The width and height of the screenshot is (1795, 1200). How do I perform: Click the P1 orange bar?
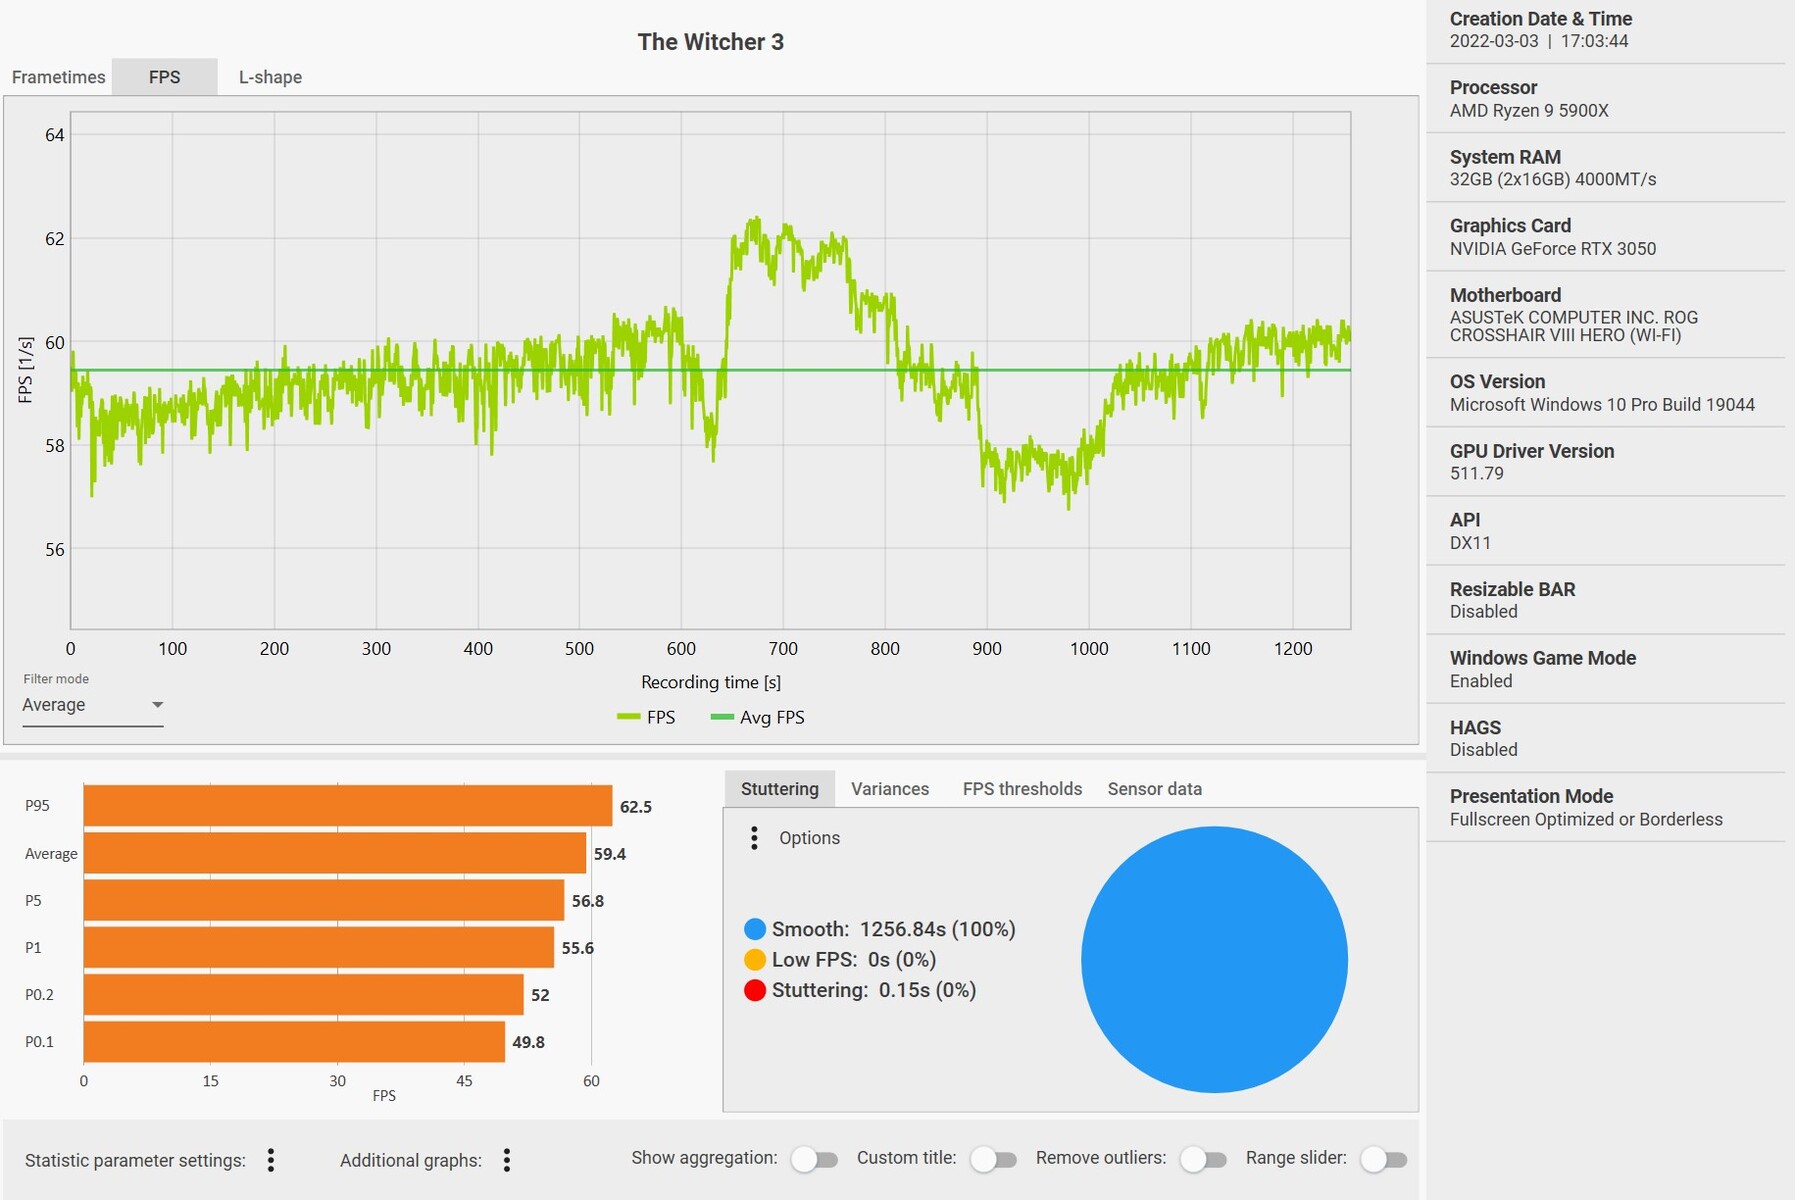click(x=319, y=947)
